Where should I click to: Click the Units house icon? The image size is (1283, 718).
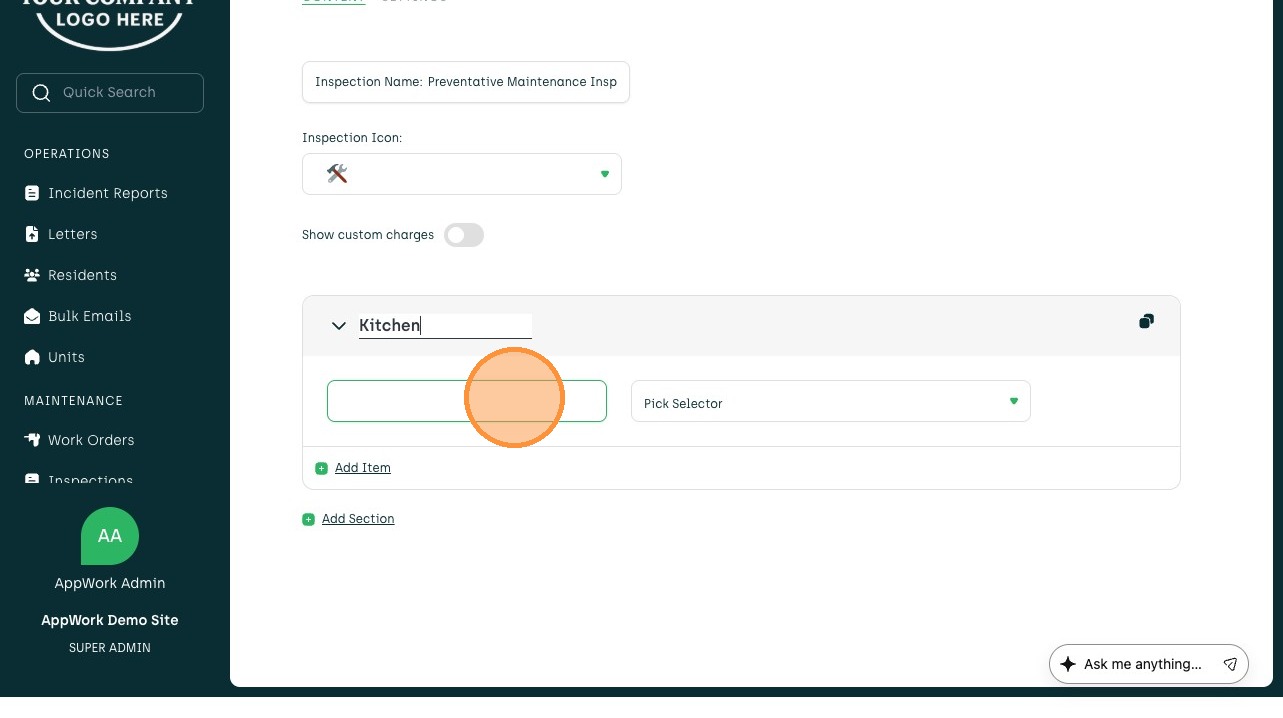click(x=32, y=357)
